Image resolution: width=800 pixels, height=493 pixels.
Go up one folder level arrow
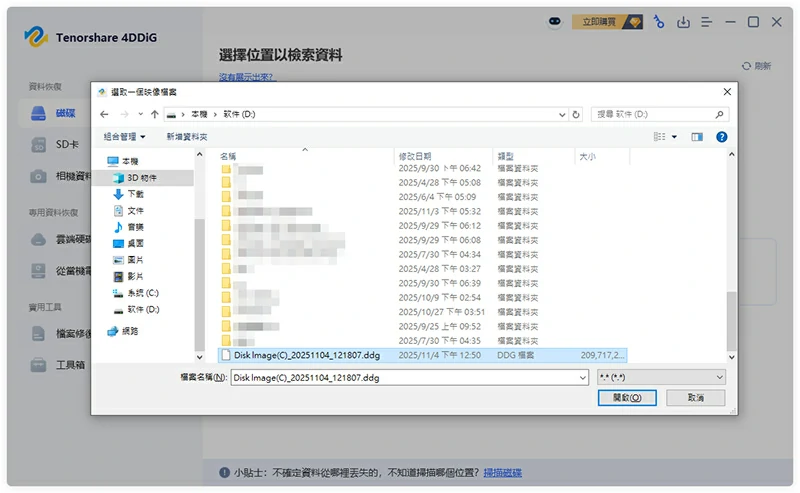pyautogui.click(x=155, y=114)
